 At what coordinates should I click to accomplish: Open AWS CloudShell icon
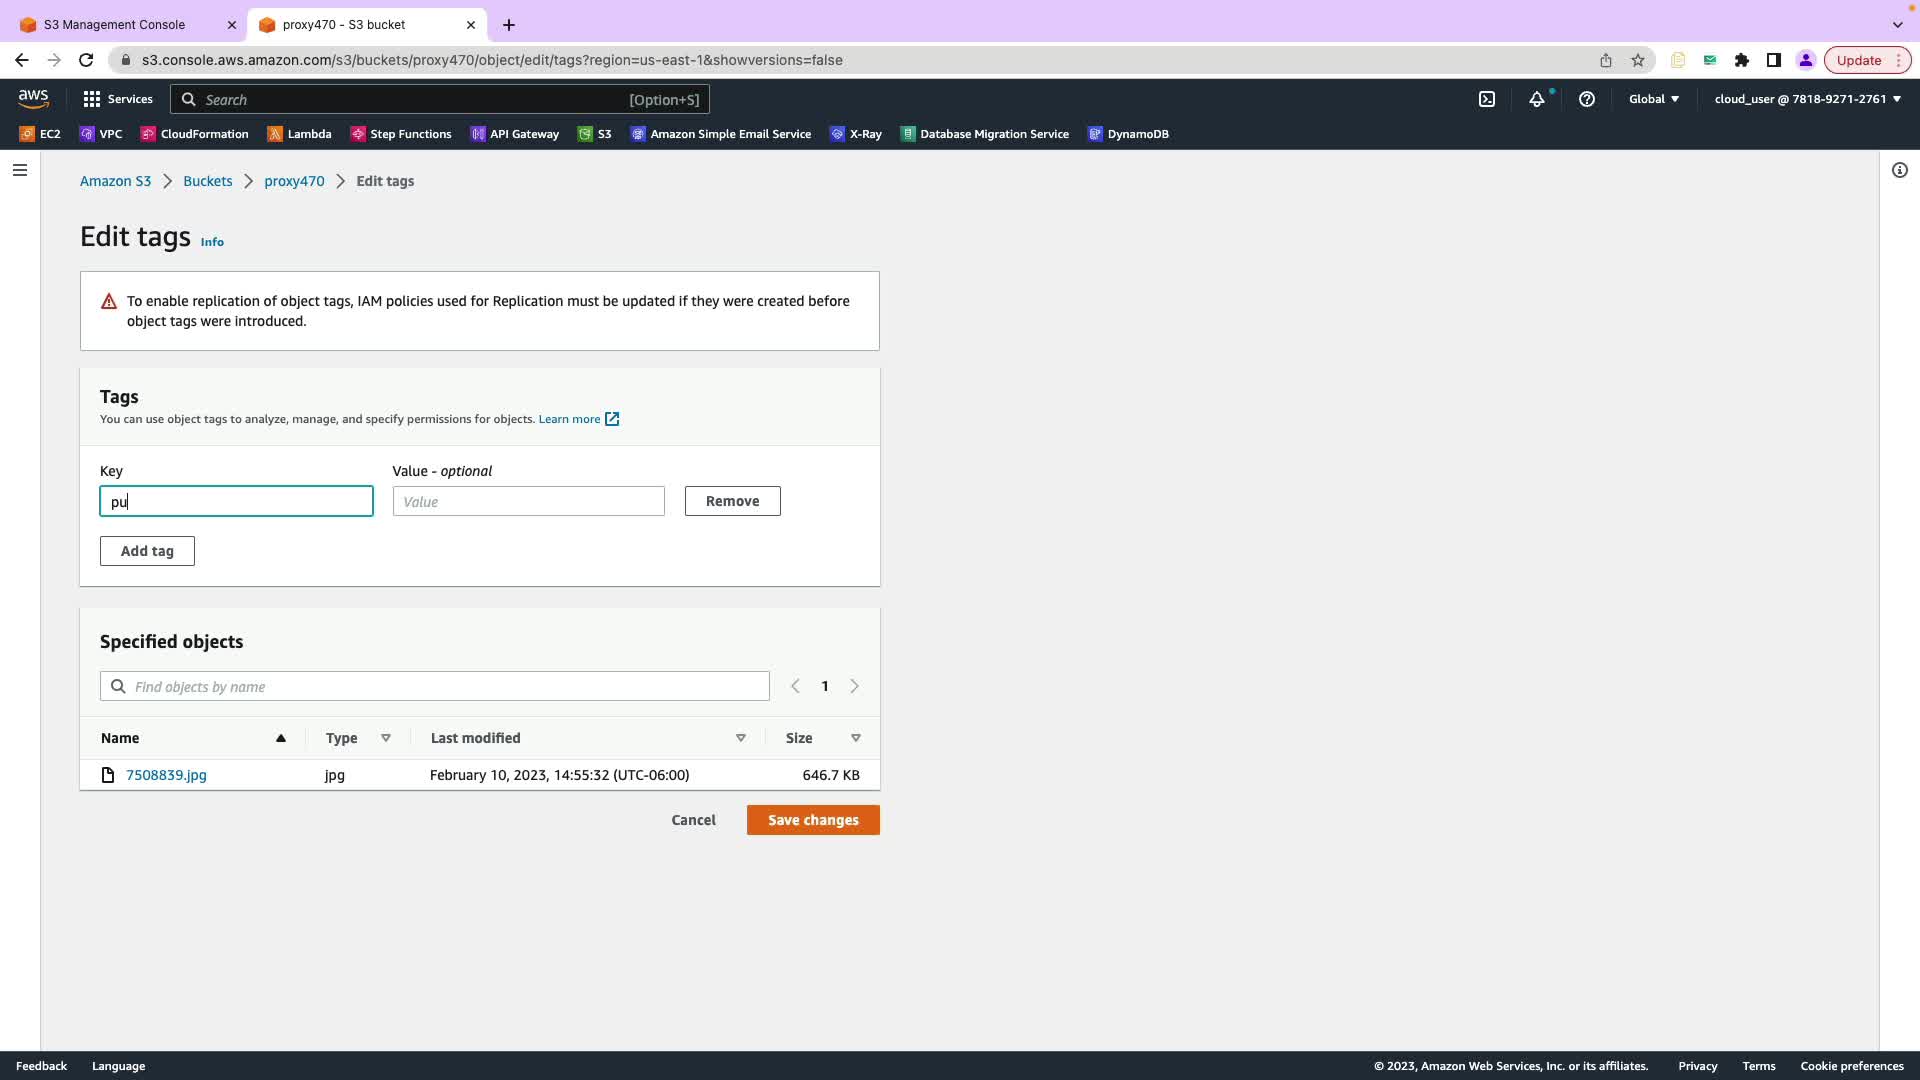(x=1487, y=99)
